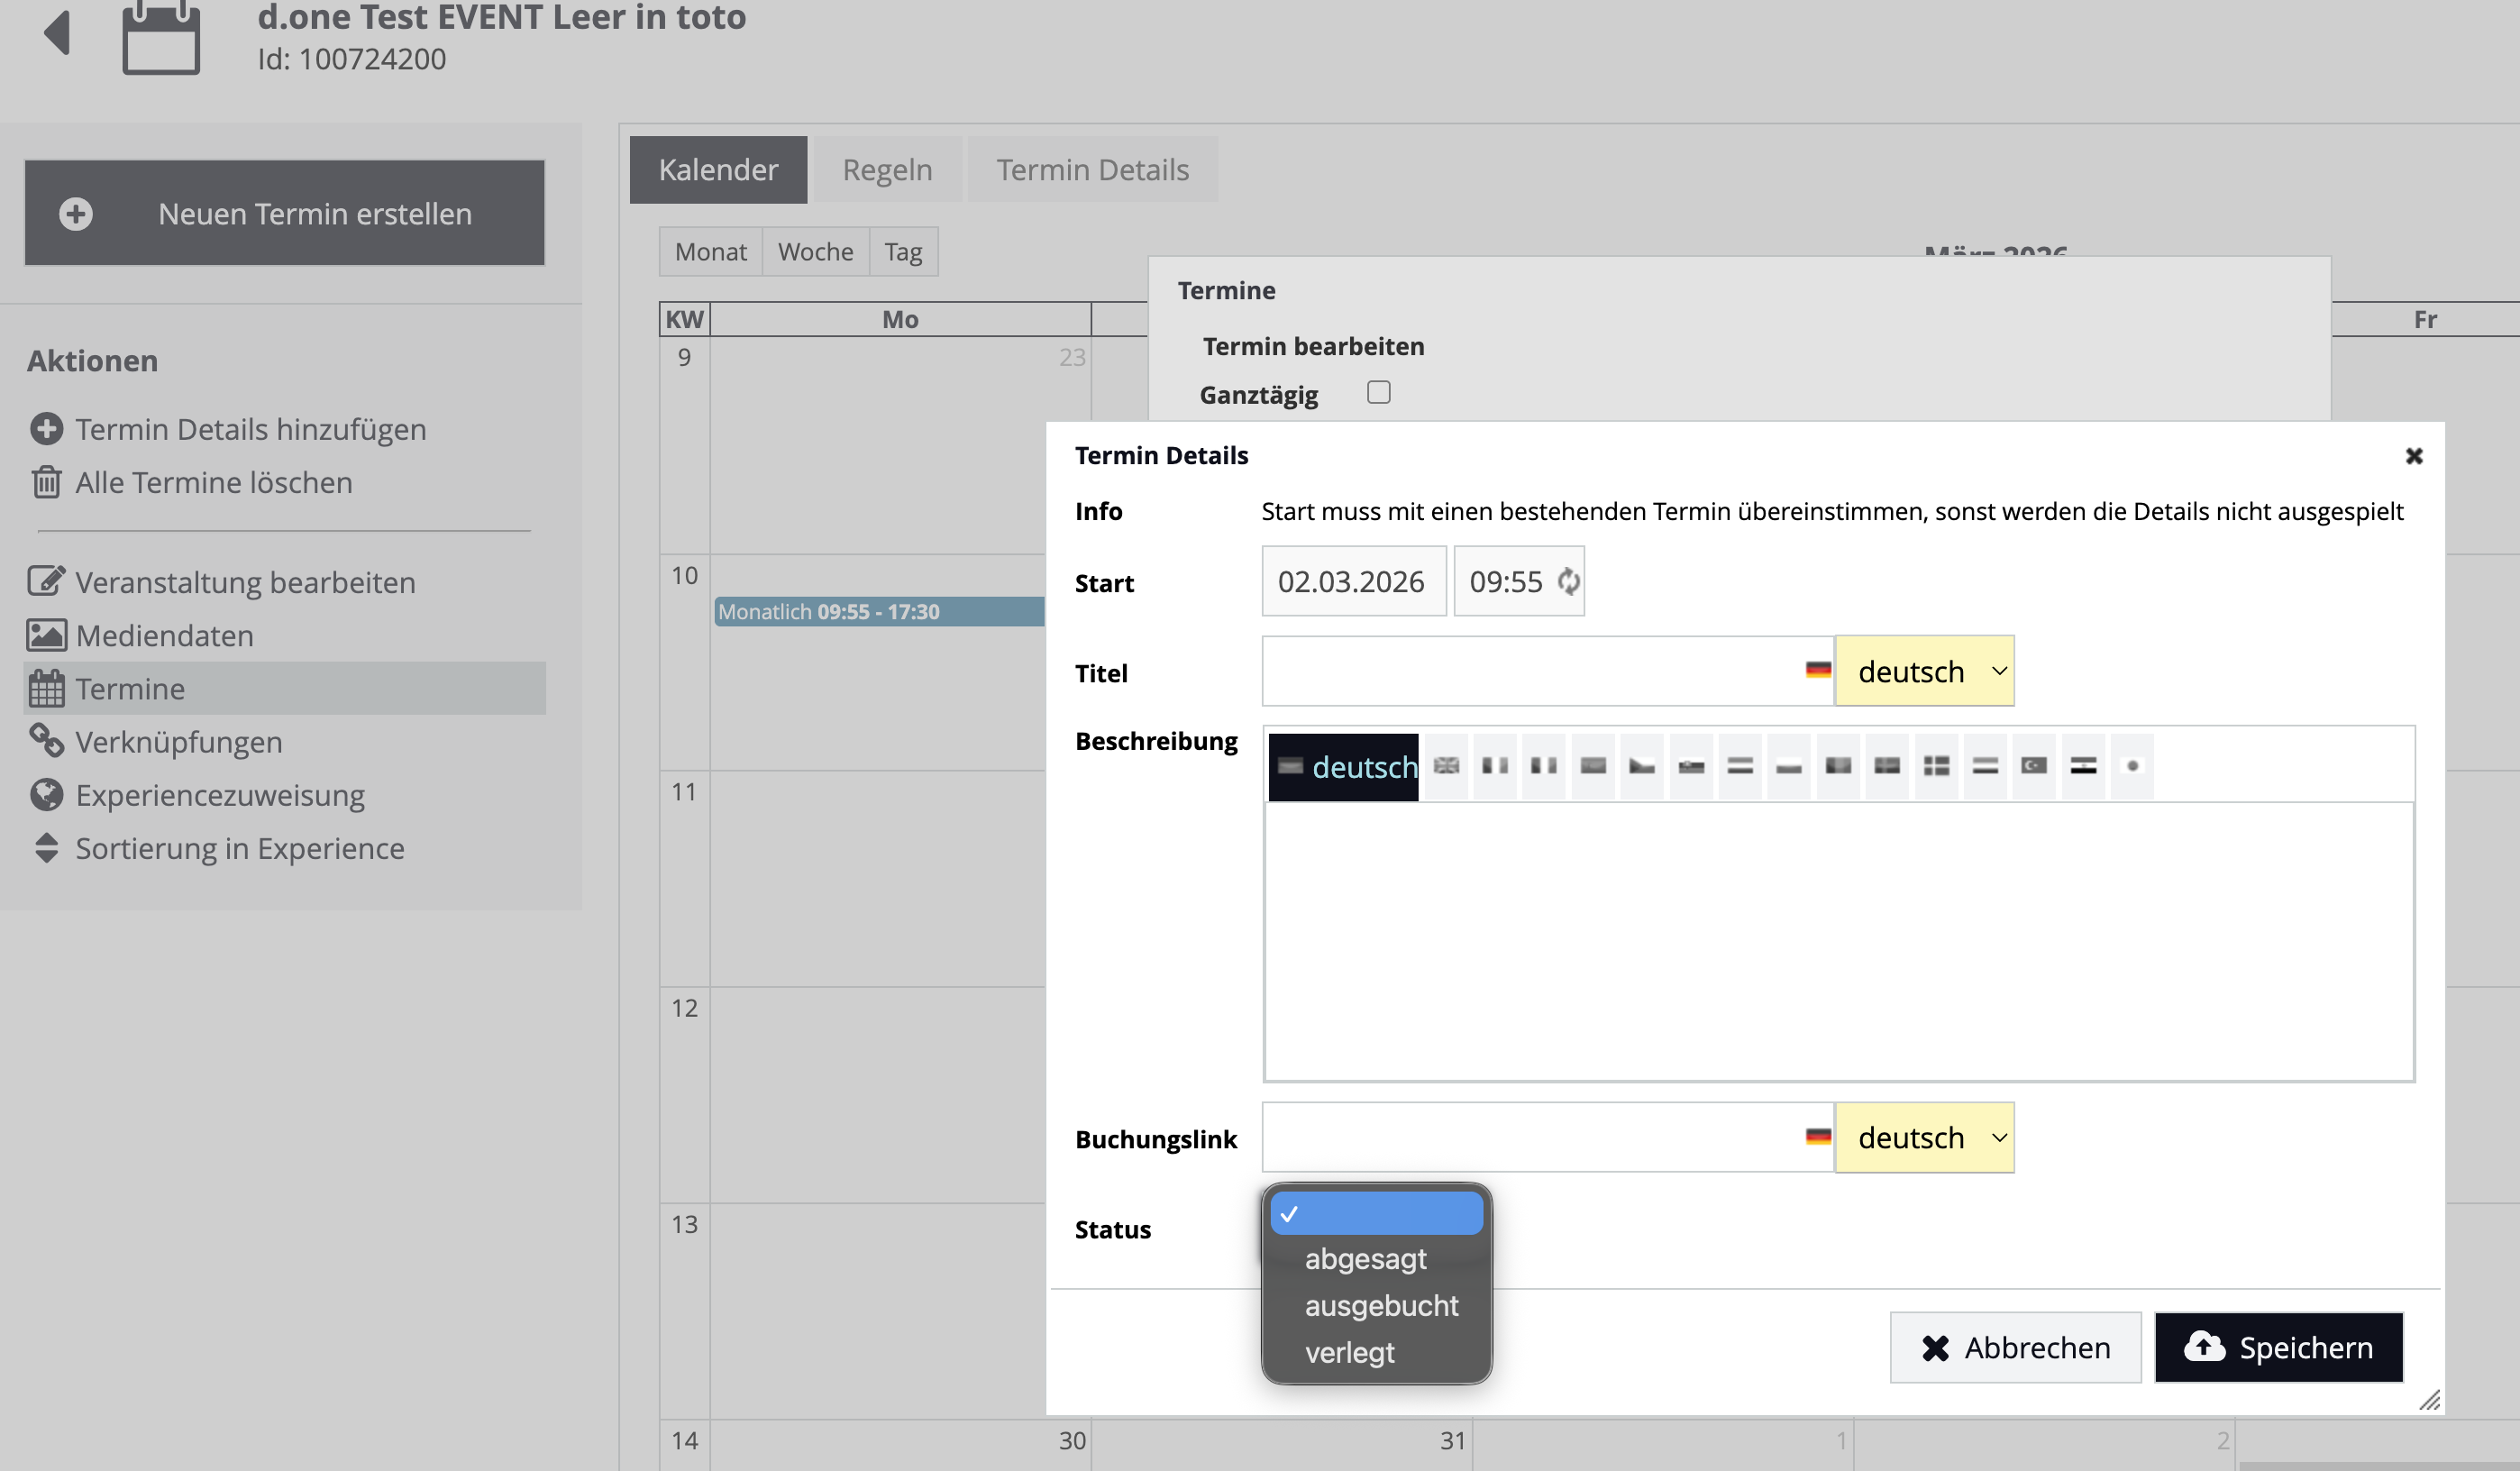Click the Titel text input field

pyautogui.click(x=1530, y=671)
